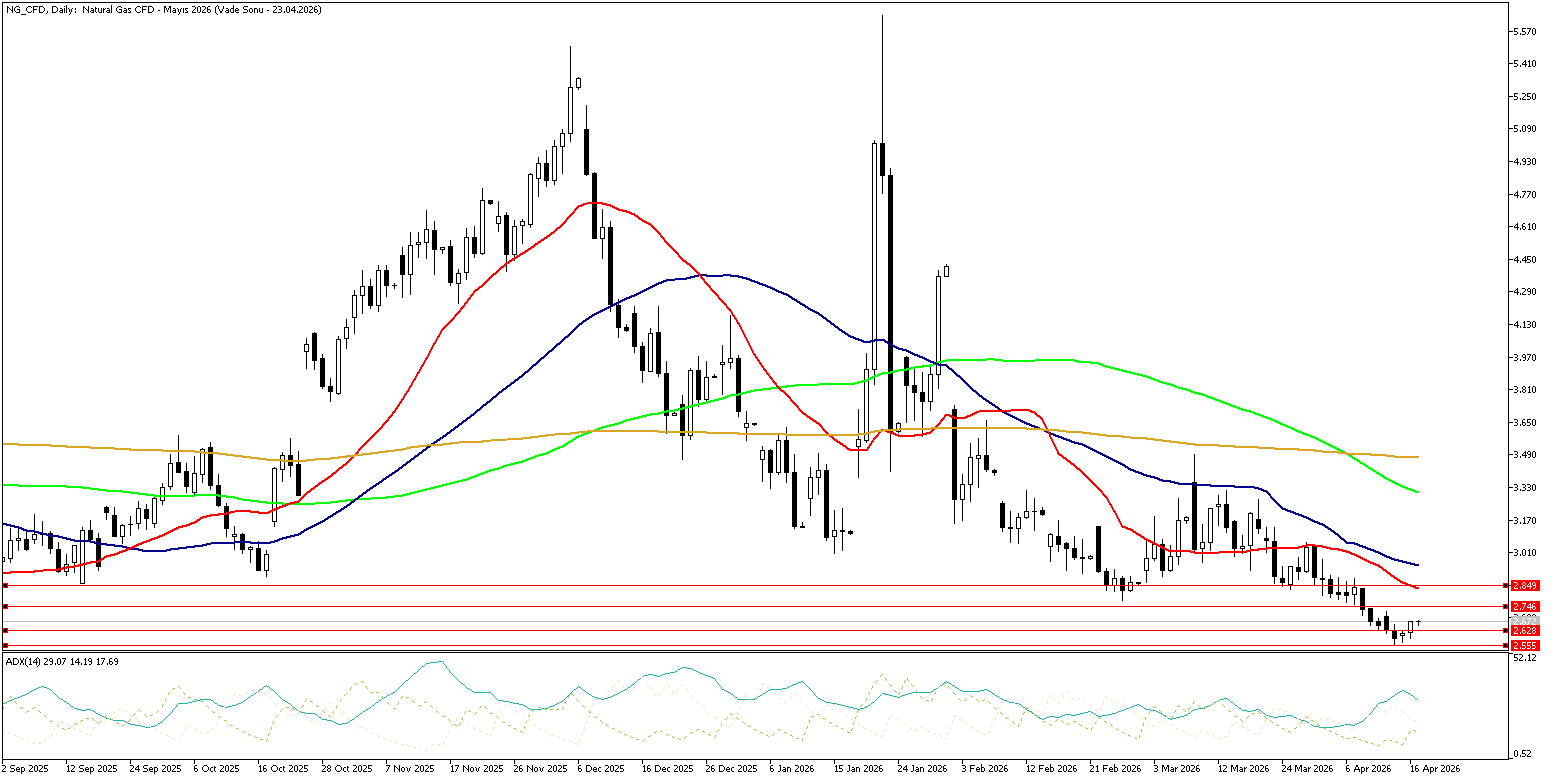Click the 4.450 price axis label
This screenshot has width=1551, height=780.
pos(1525,260)
